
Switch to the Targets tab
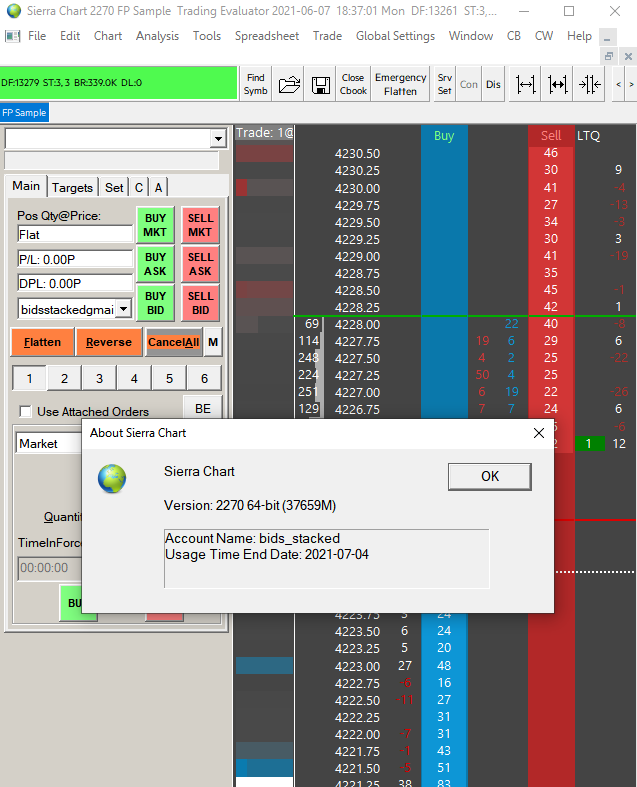point(72,188)
